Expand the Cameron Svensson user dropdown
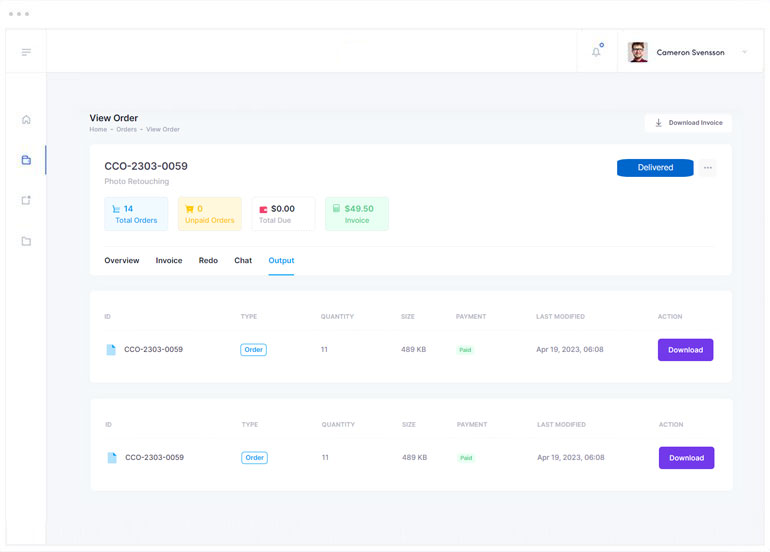The height and width of the screenshot is (552, 770). (744, 52)
